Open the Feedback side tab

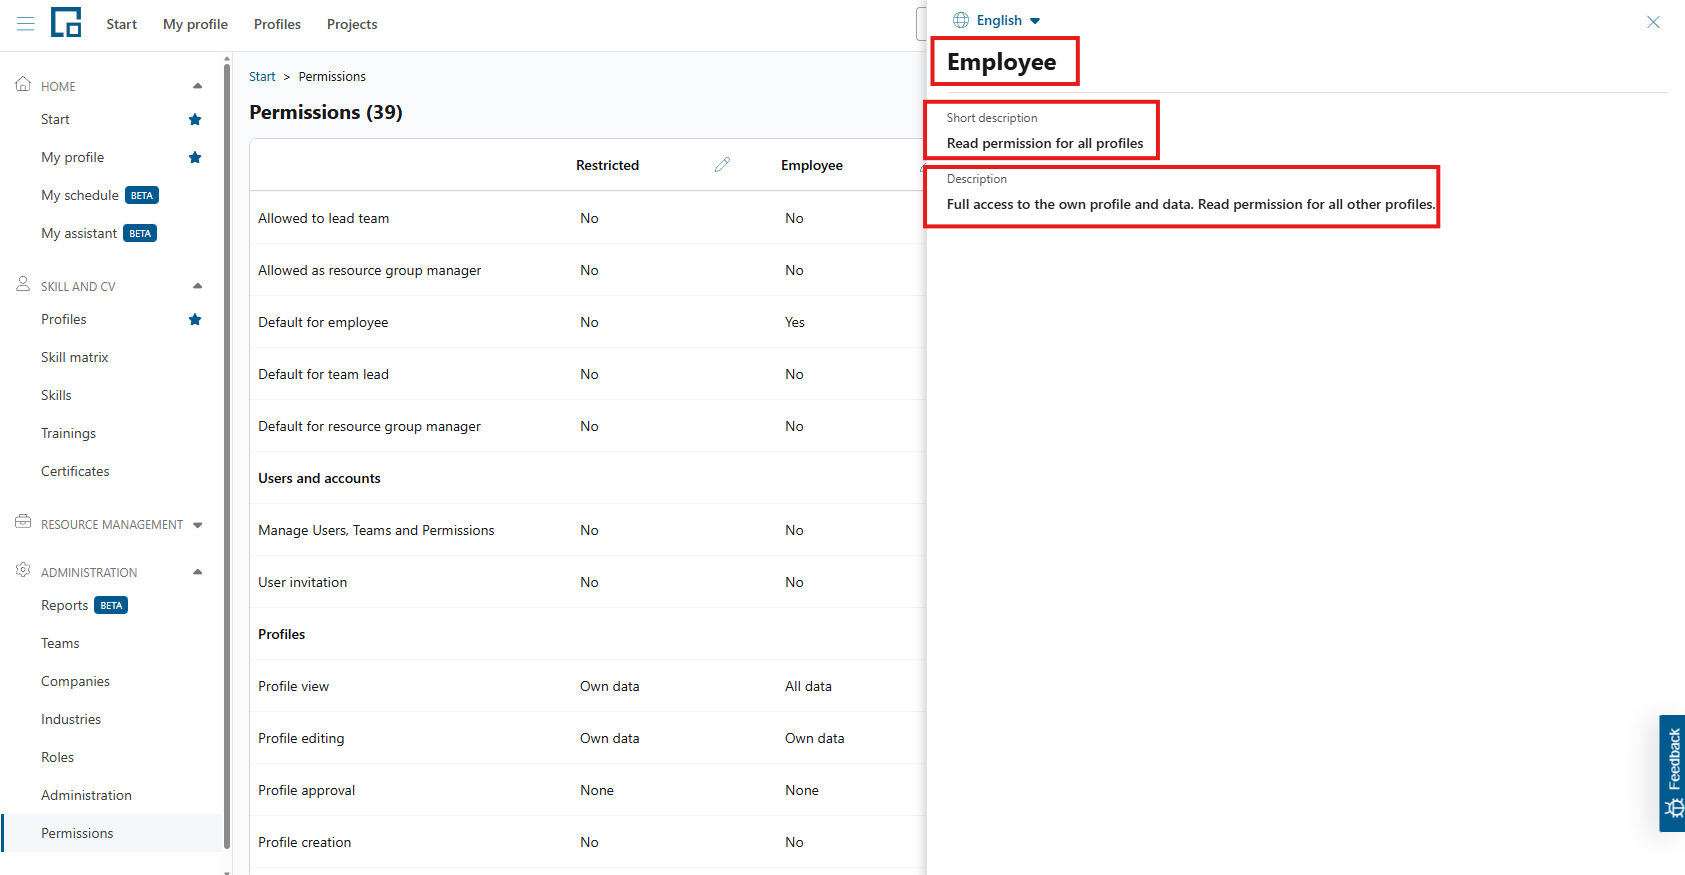click(1672, 773)
